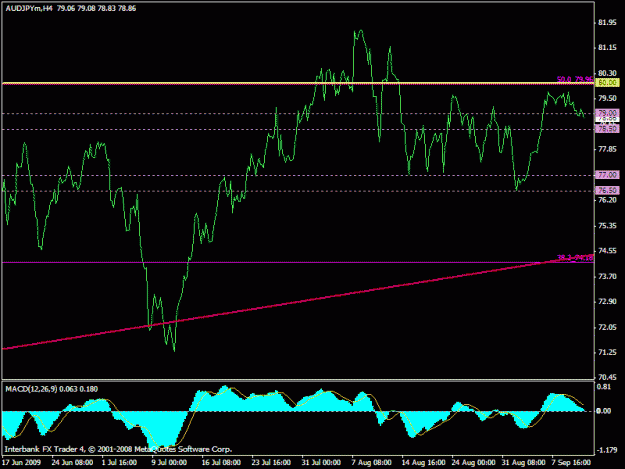
Task: Click the Interbank FX Trader 4 copyright text
Action: 118,449
